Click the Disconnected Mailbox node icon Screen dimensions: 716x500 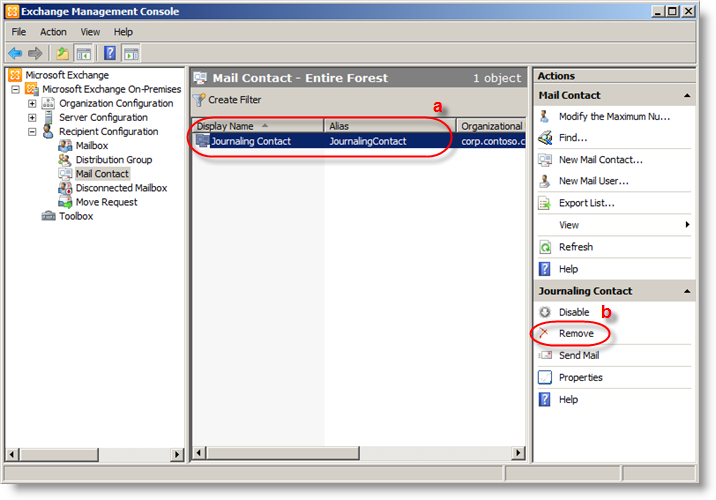coord(65,188)
